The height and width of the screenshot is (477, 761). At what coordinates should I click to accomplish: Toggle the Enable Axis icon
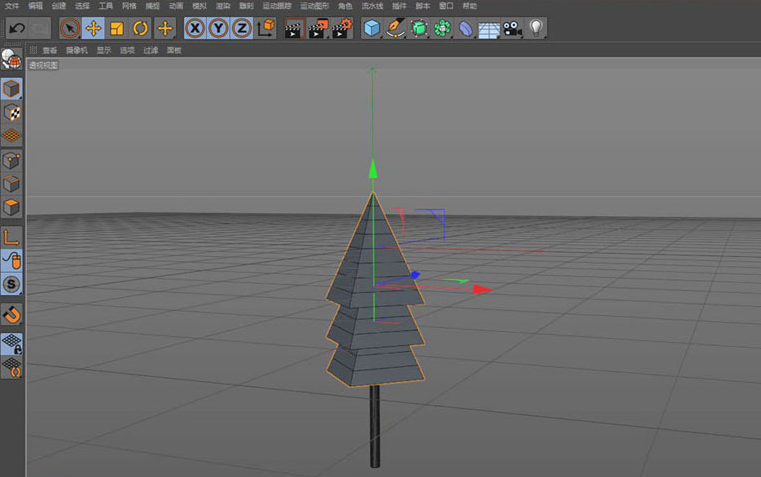pyautogui.click(x=12, y=237)
